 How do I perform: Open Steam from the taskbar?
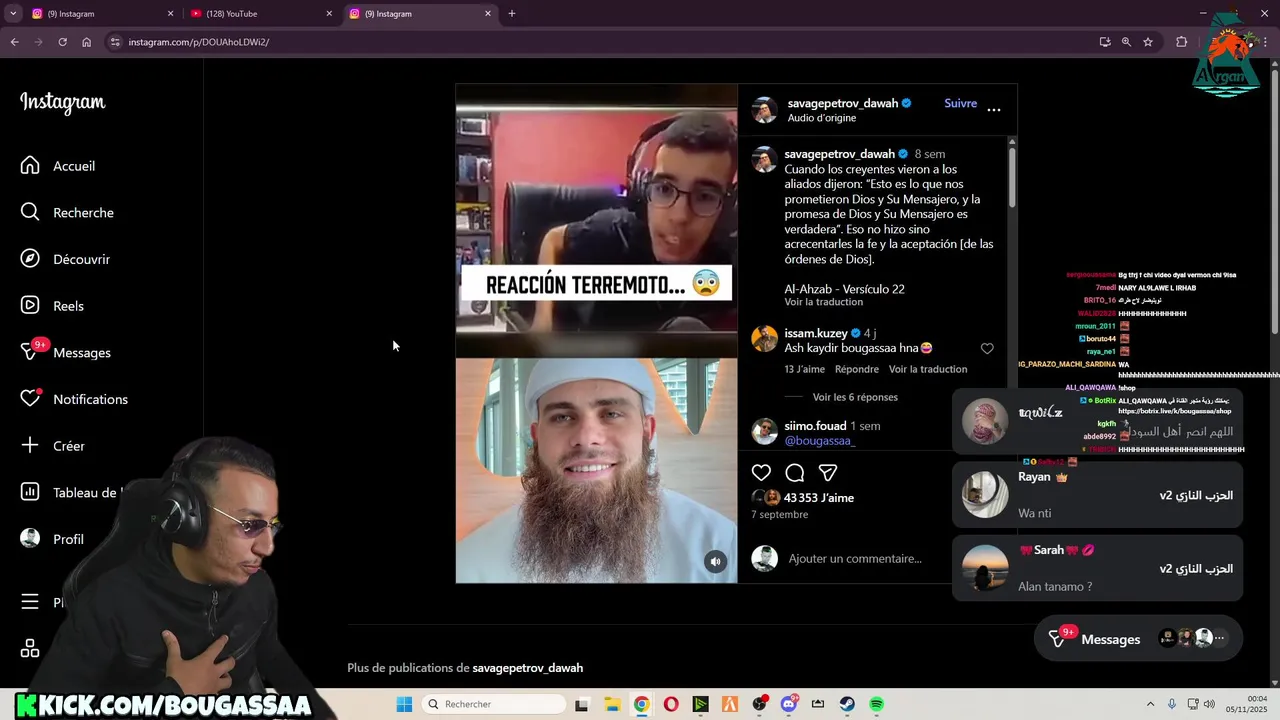(847, 704)
